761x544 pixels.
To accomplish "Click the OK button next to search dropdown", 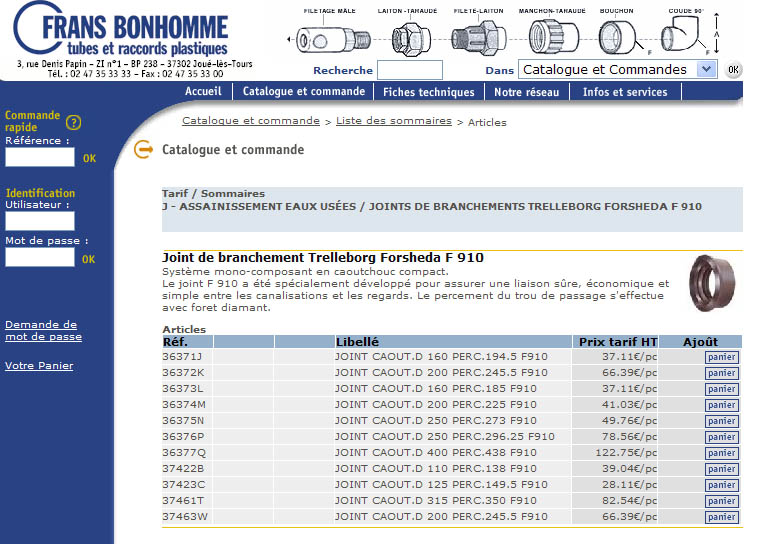I will coord(733,69).
